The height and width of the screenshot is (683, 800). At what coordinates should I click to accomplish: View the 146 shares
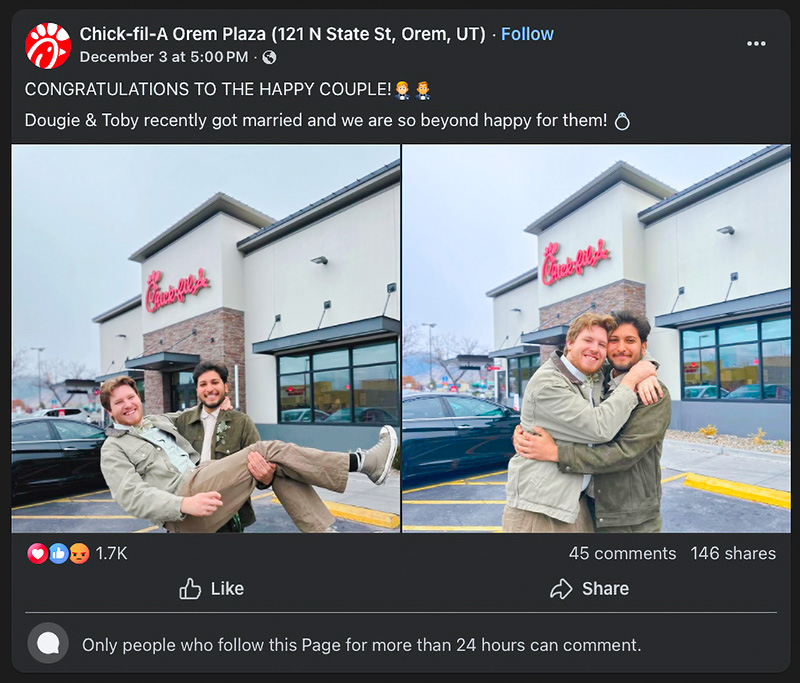point(733,553)
